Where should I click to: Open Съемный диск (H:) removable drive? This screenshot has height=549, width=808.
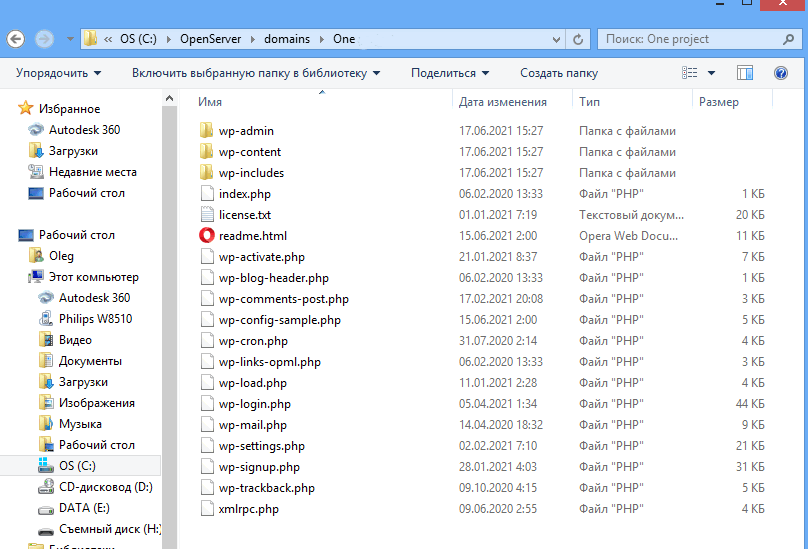coord(110,529)
